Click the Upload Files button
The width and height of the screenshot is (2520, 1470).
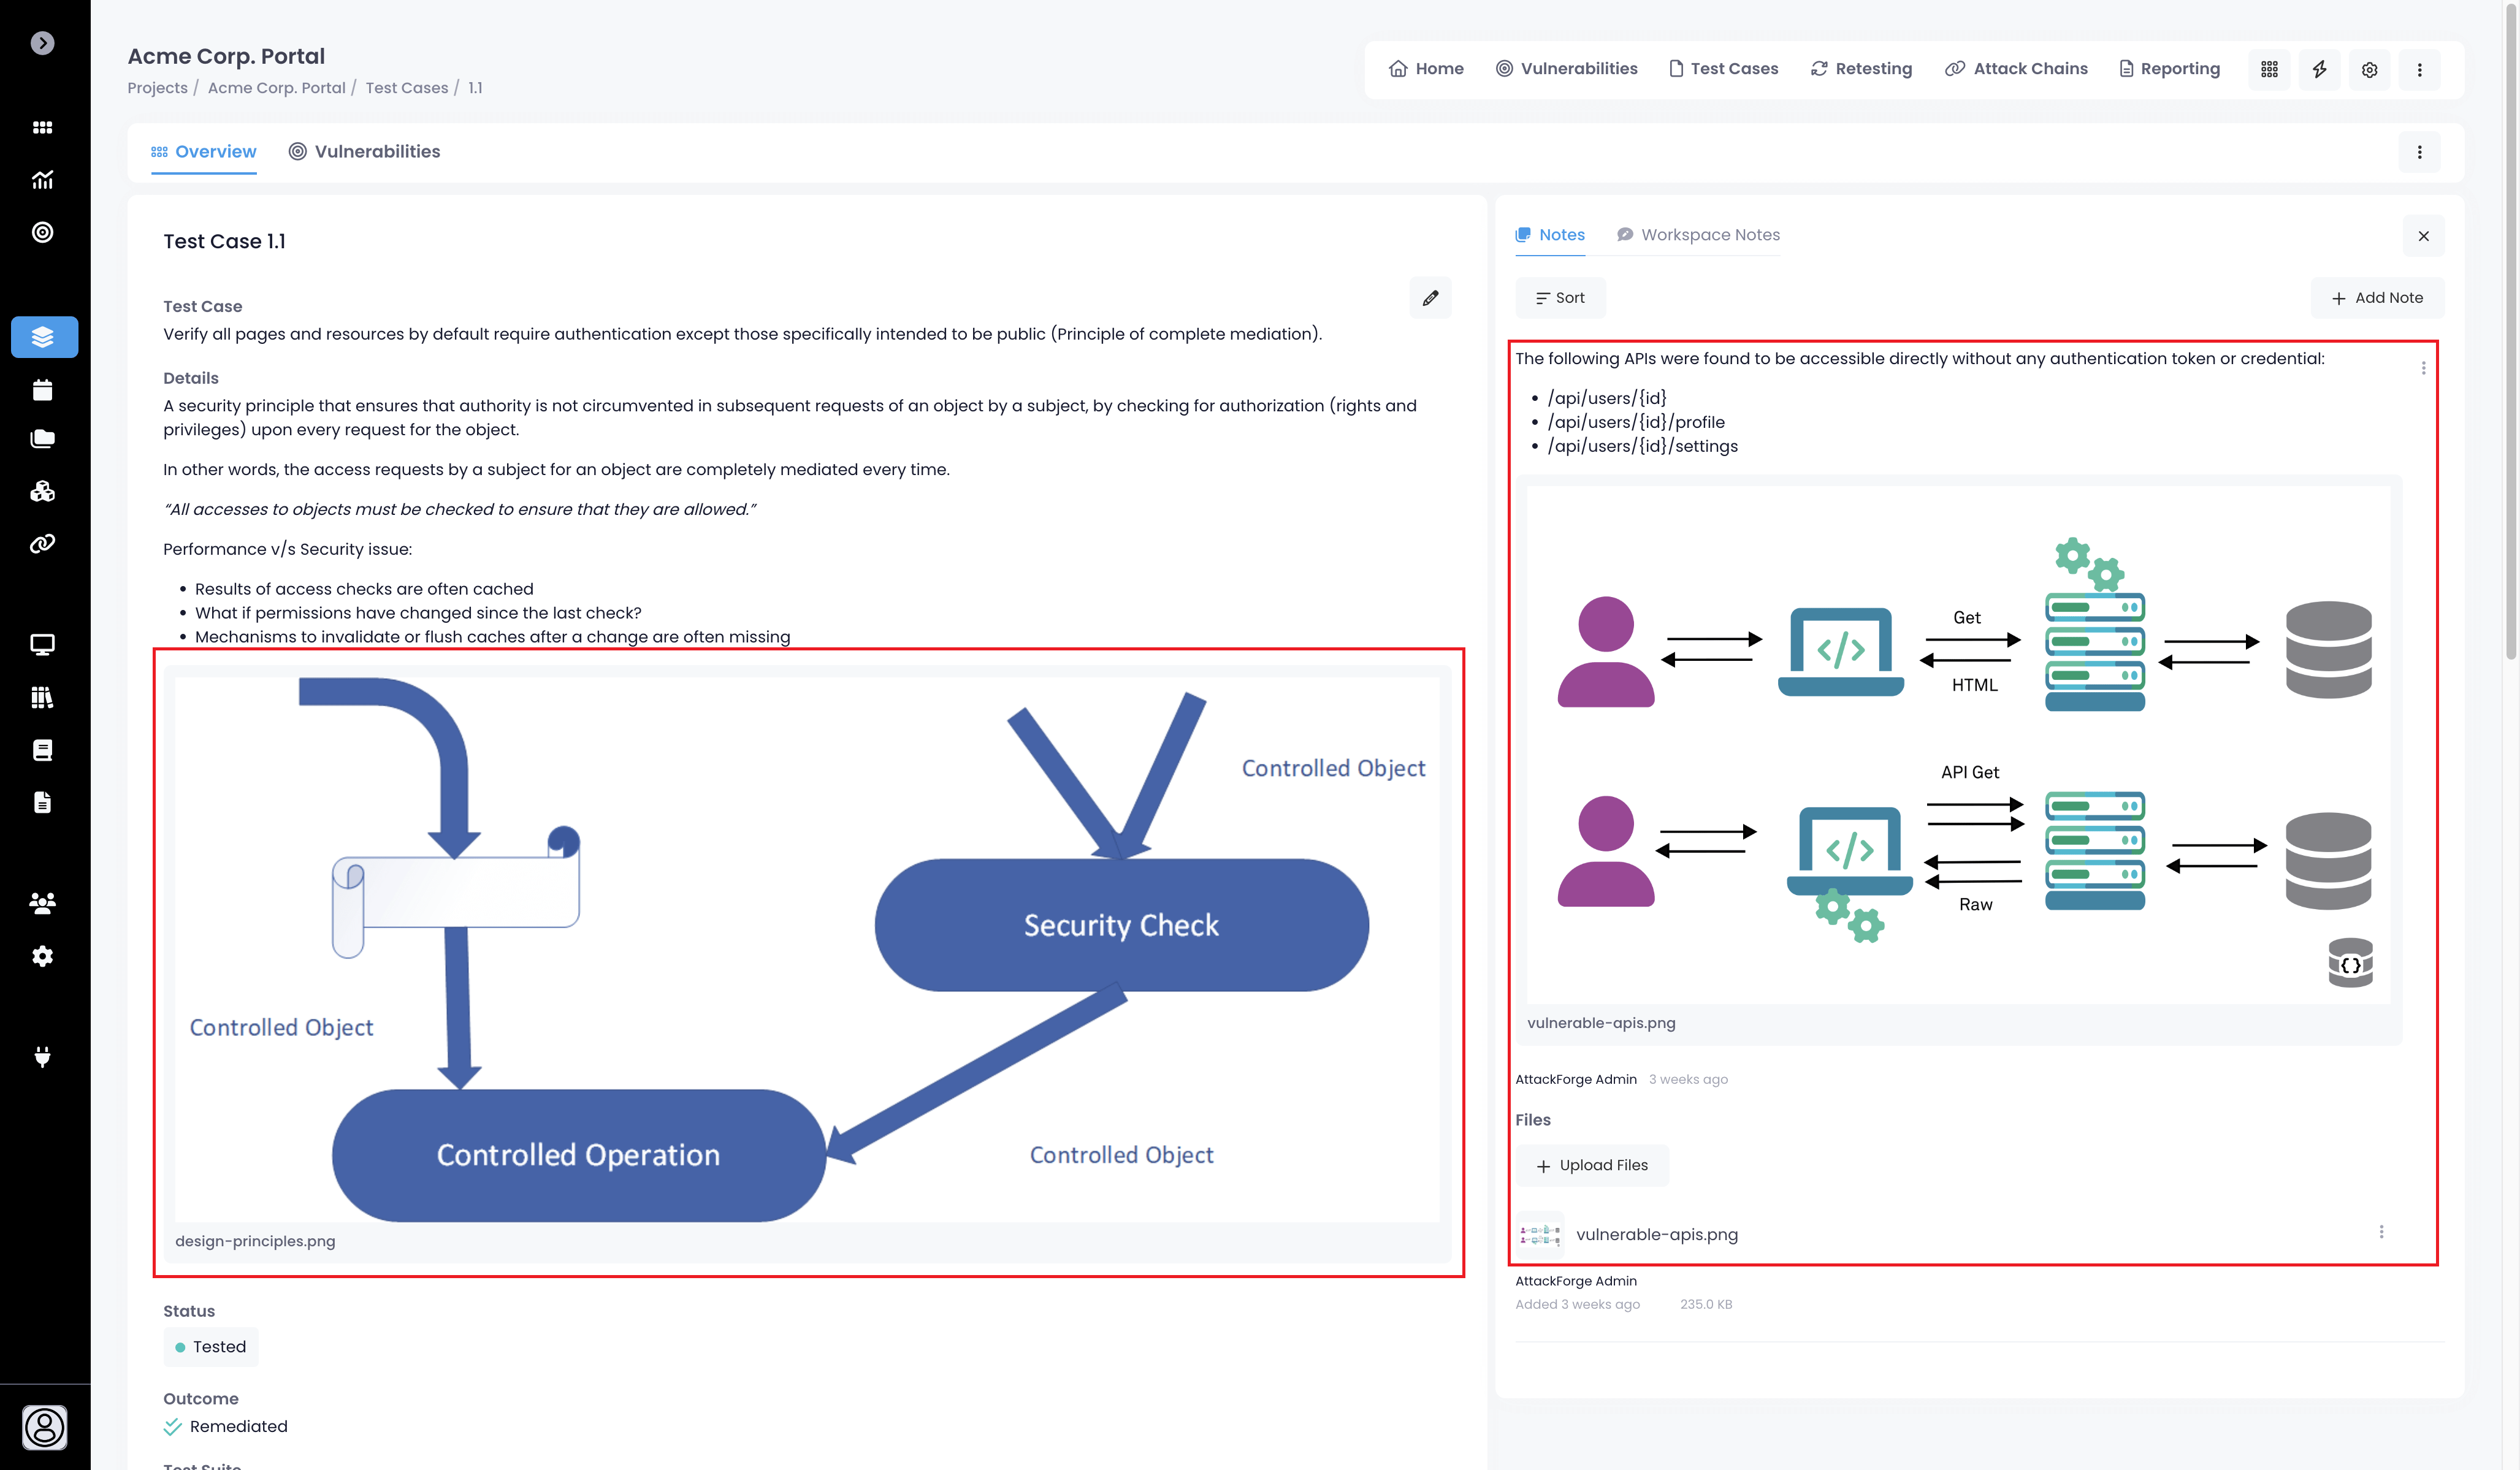pos(1591,1165)
